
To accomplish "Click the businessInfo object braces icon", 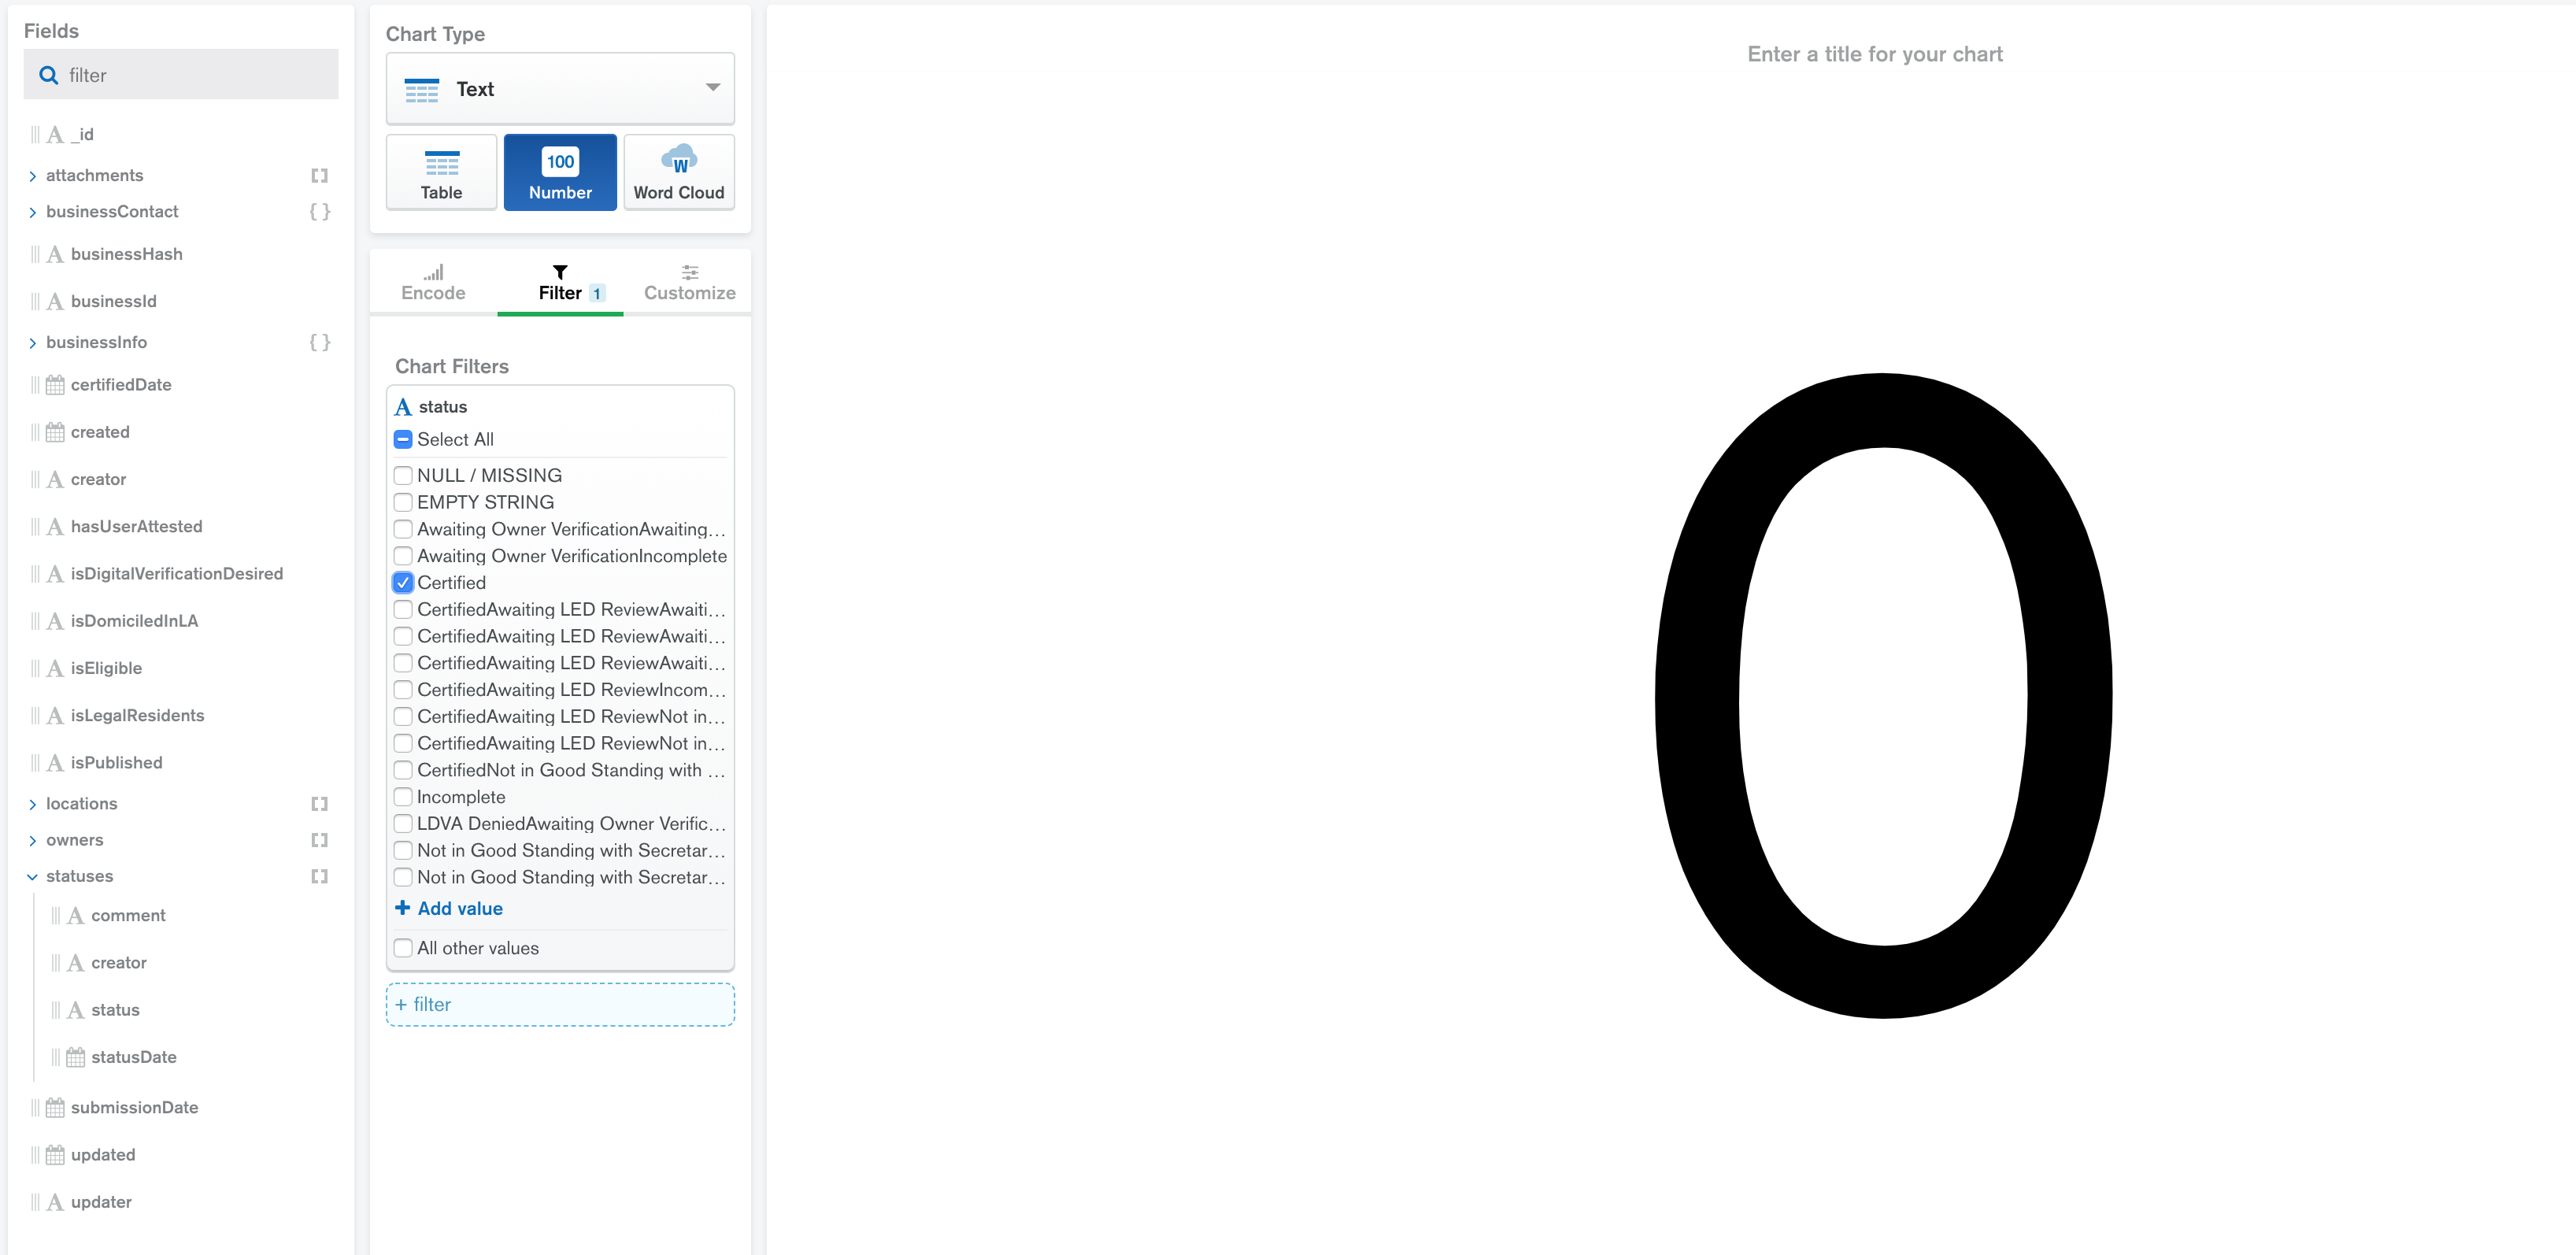I will tap(319, 343).
